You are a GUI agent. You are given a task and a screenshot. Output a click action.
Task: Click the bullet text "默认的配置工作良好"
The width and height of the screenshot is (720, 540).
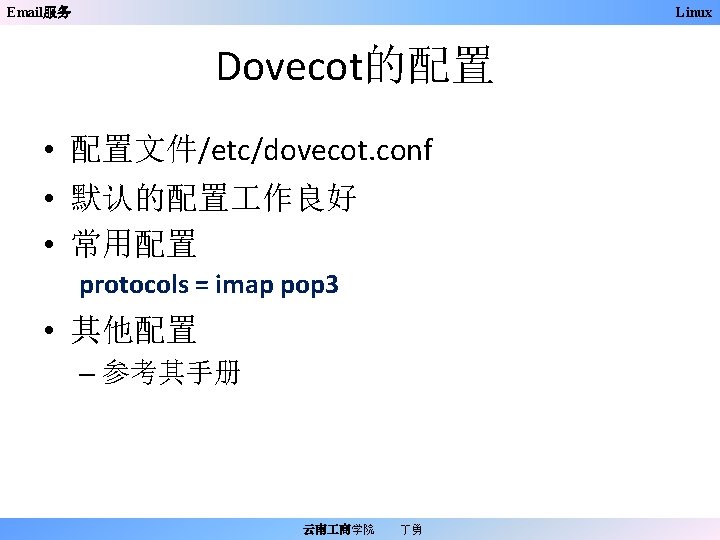[x=214, y=197]
